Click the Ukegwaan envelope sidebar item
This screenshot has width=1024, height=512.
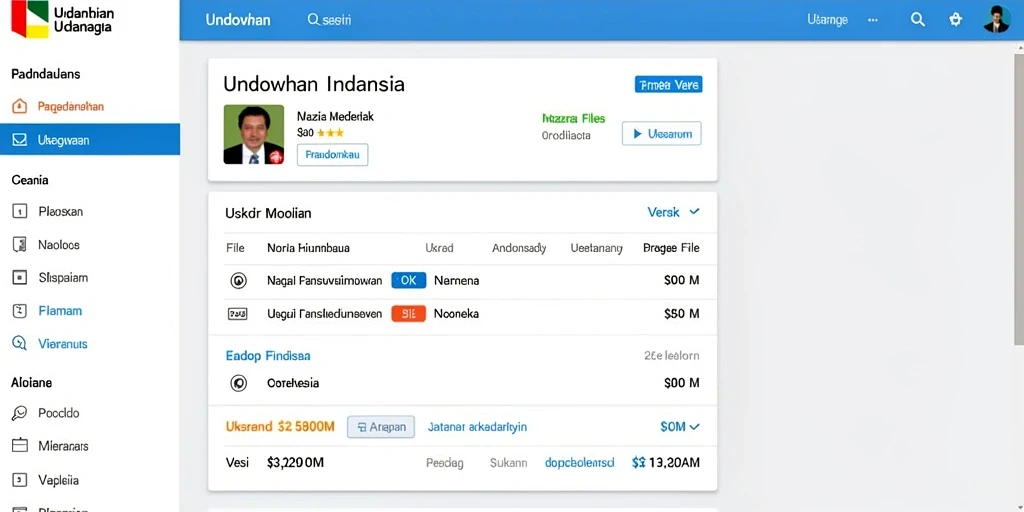[x=89, y=140]
